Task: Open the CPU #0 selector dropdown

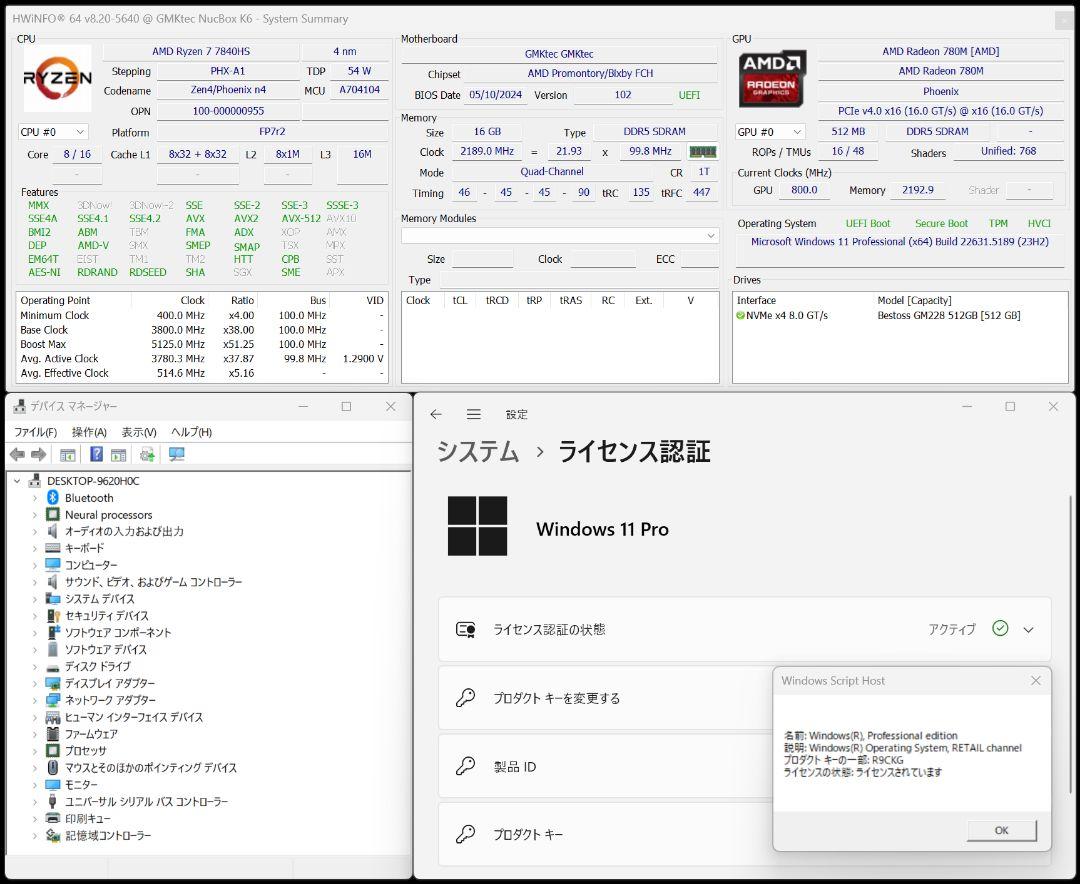Action: click(x=53, y=132)
